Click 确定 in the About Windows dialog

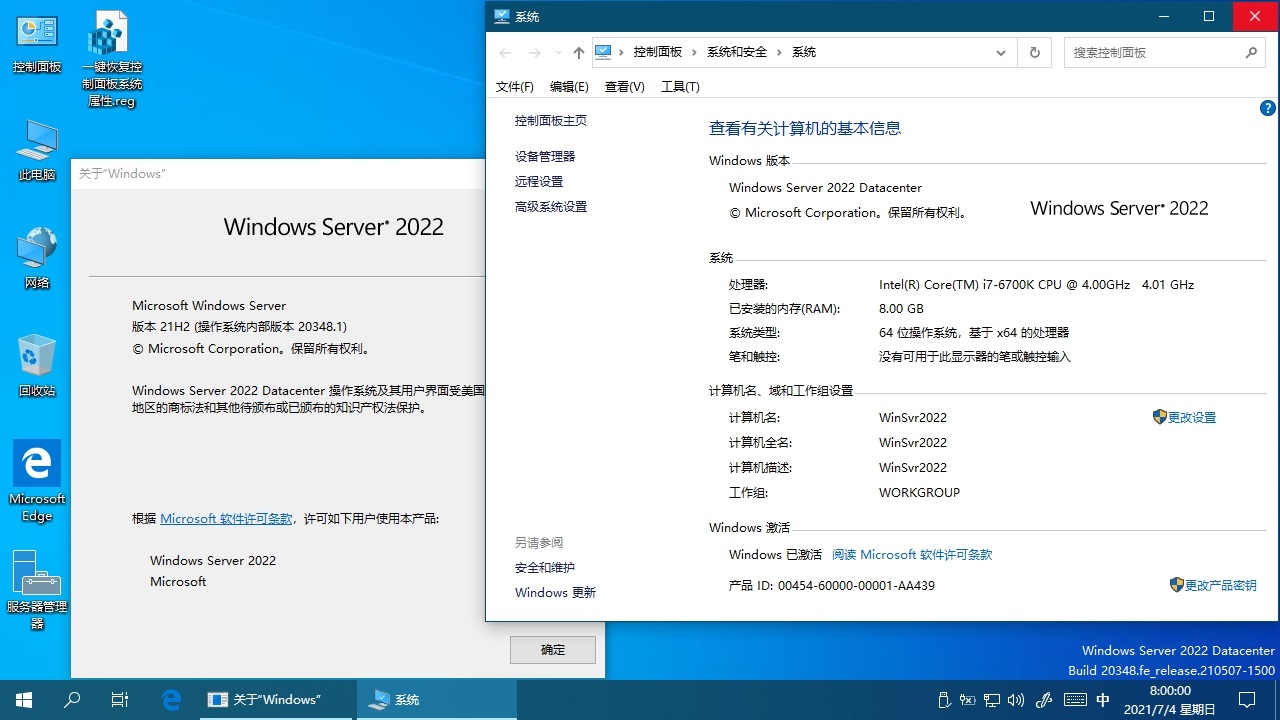552,649
